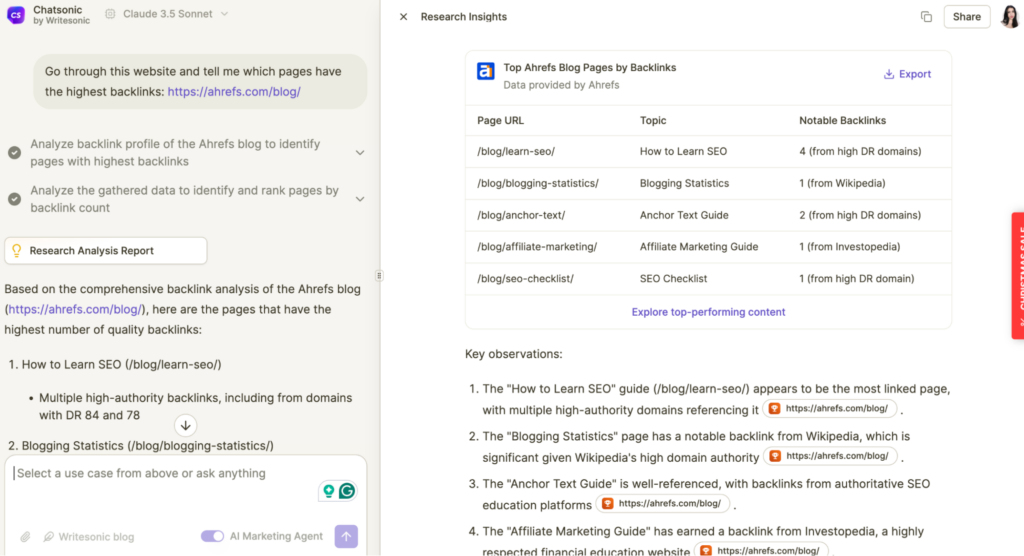Select the Topic column header
The image size is (1024, 556).
(x=653, y=120)
